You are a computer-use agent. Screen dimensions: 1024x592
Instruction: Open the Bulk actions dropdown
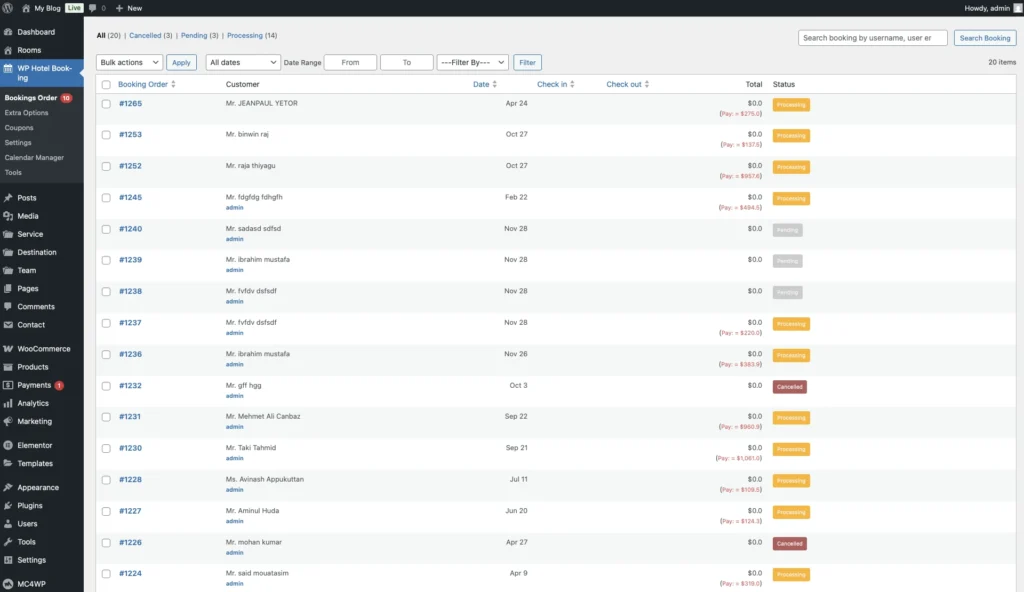(129, 62)
